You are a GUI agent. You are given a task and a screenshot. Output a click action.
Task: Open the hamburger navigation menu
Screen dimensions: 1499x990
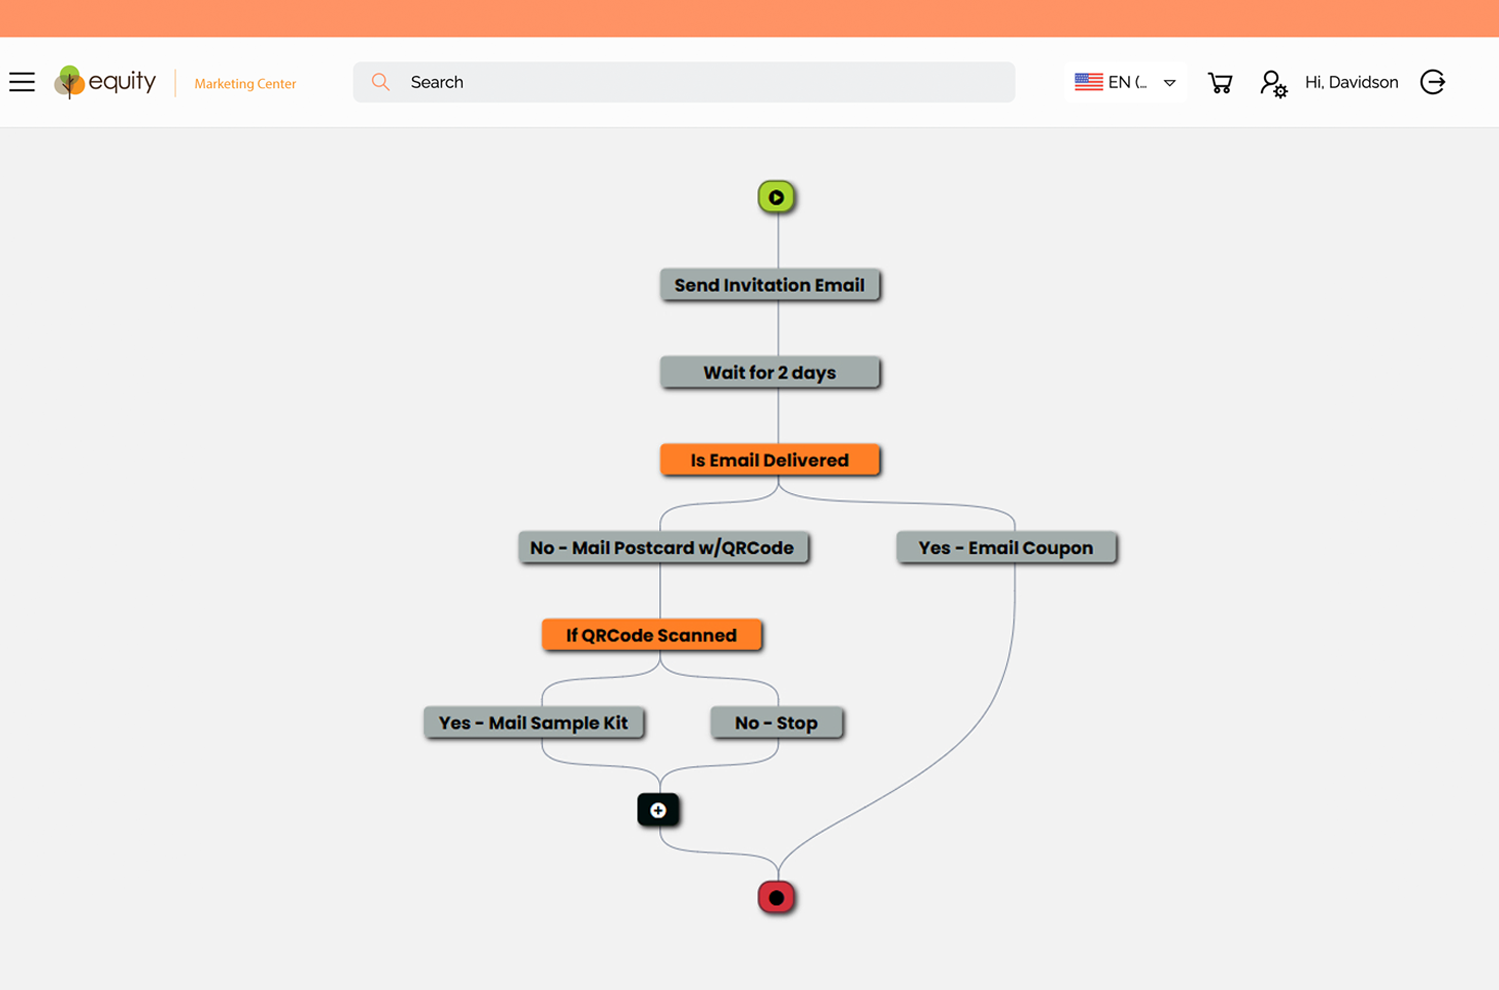coord(22,82)
